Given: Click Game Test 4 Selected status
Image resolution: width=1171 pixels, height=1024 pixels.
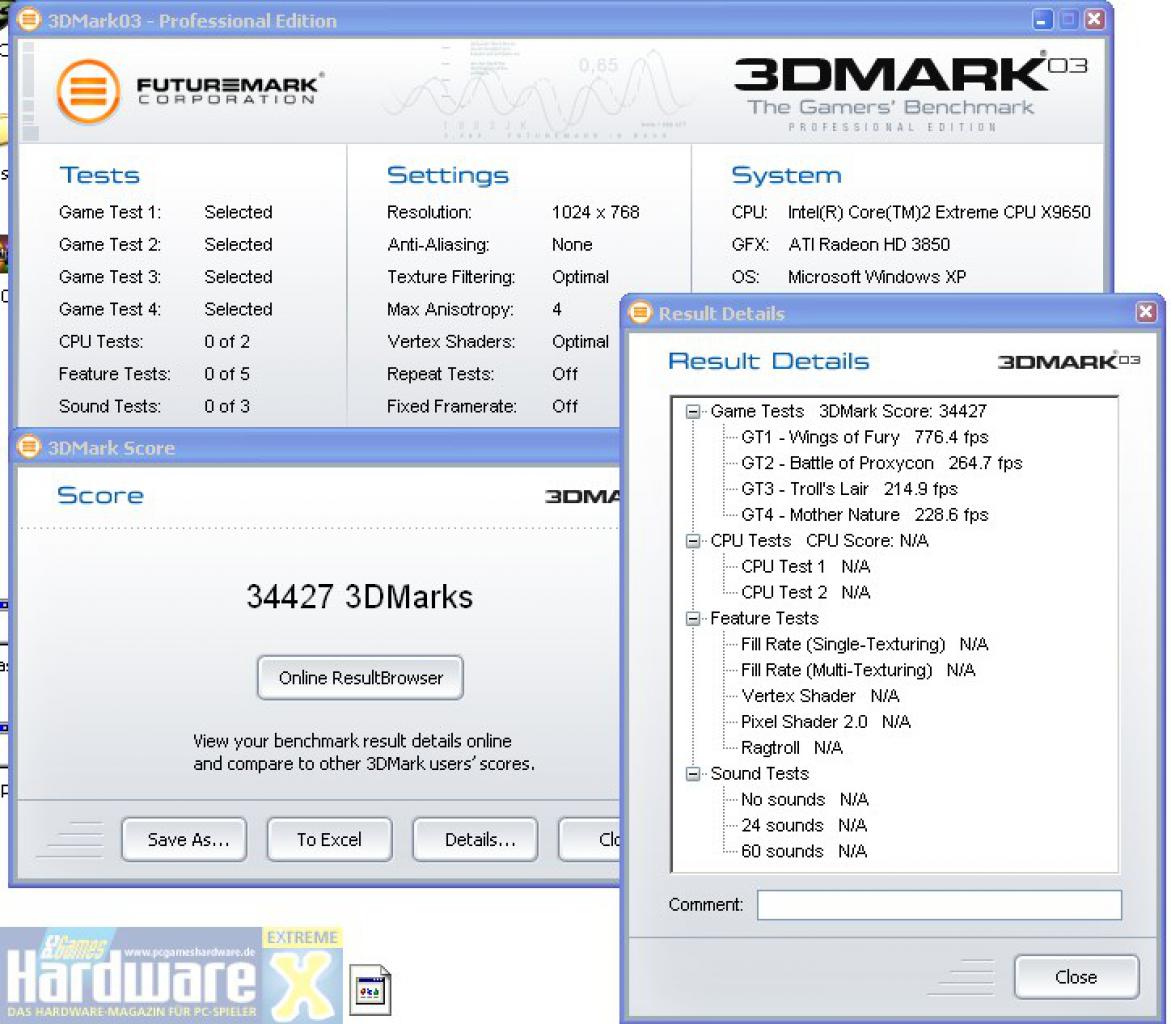Looking at the screenshot, I should (x=238, y=309).
